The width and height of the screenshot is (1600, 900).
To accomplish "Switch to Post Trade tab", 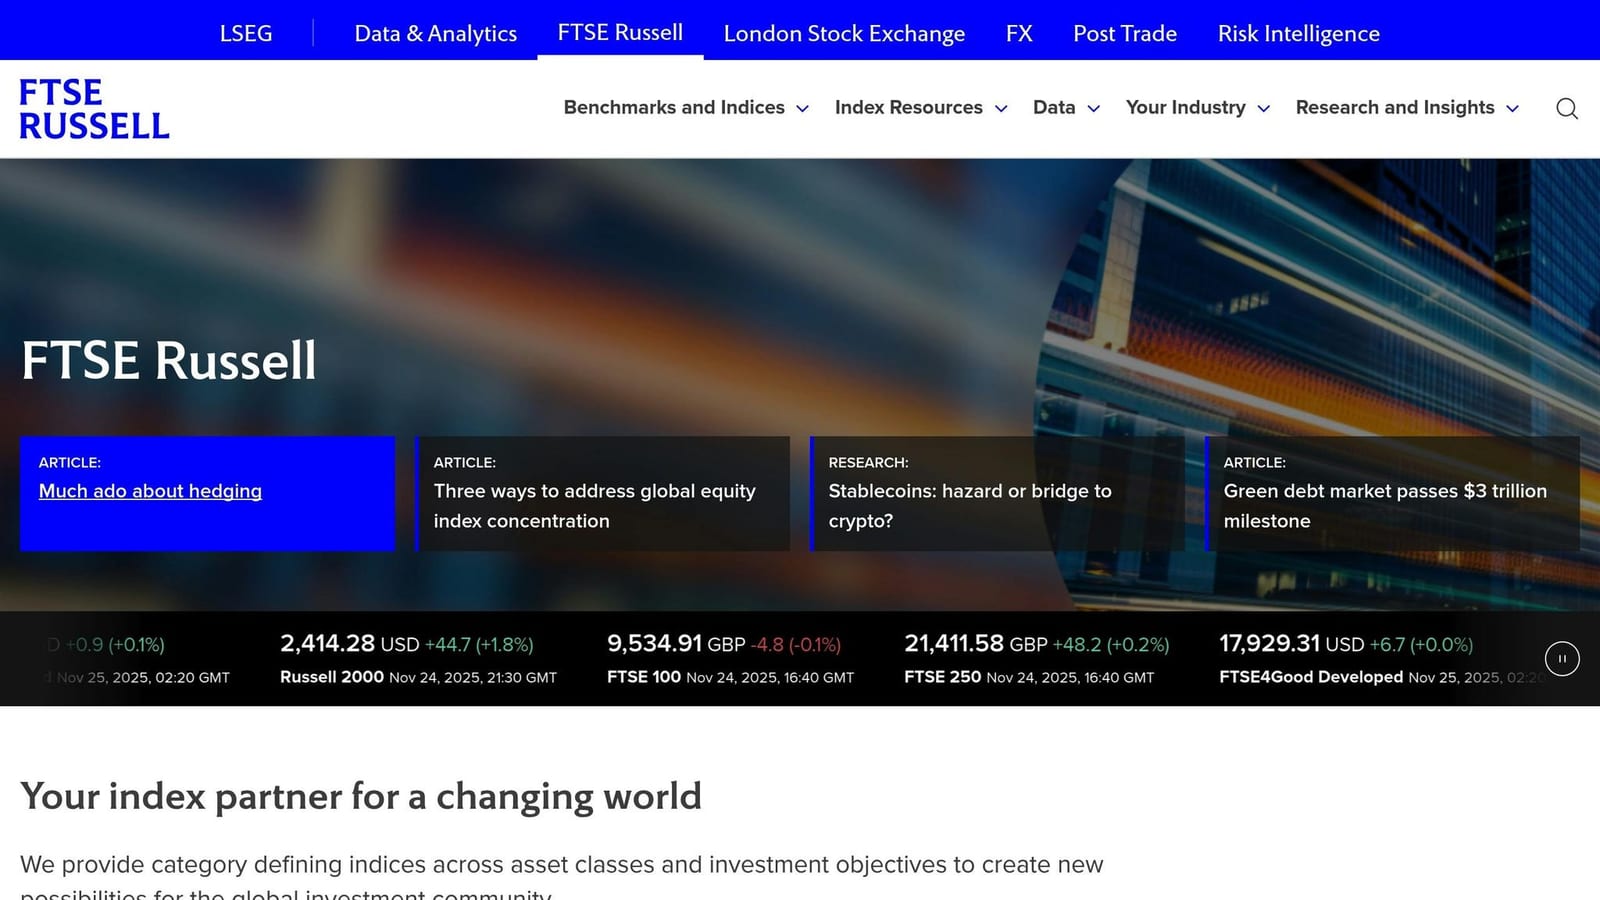I will pyautogui.click(x=1125, y=33).
